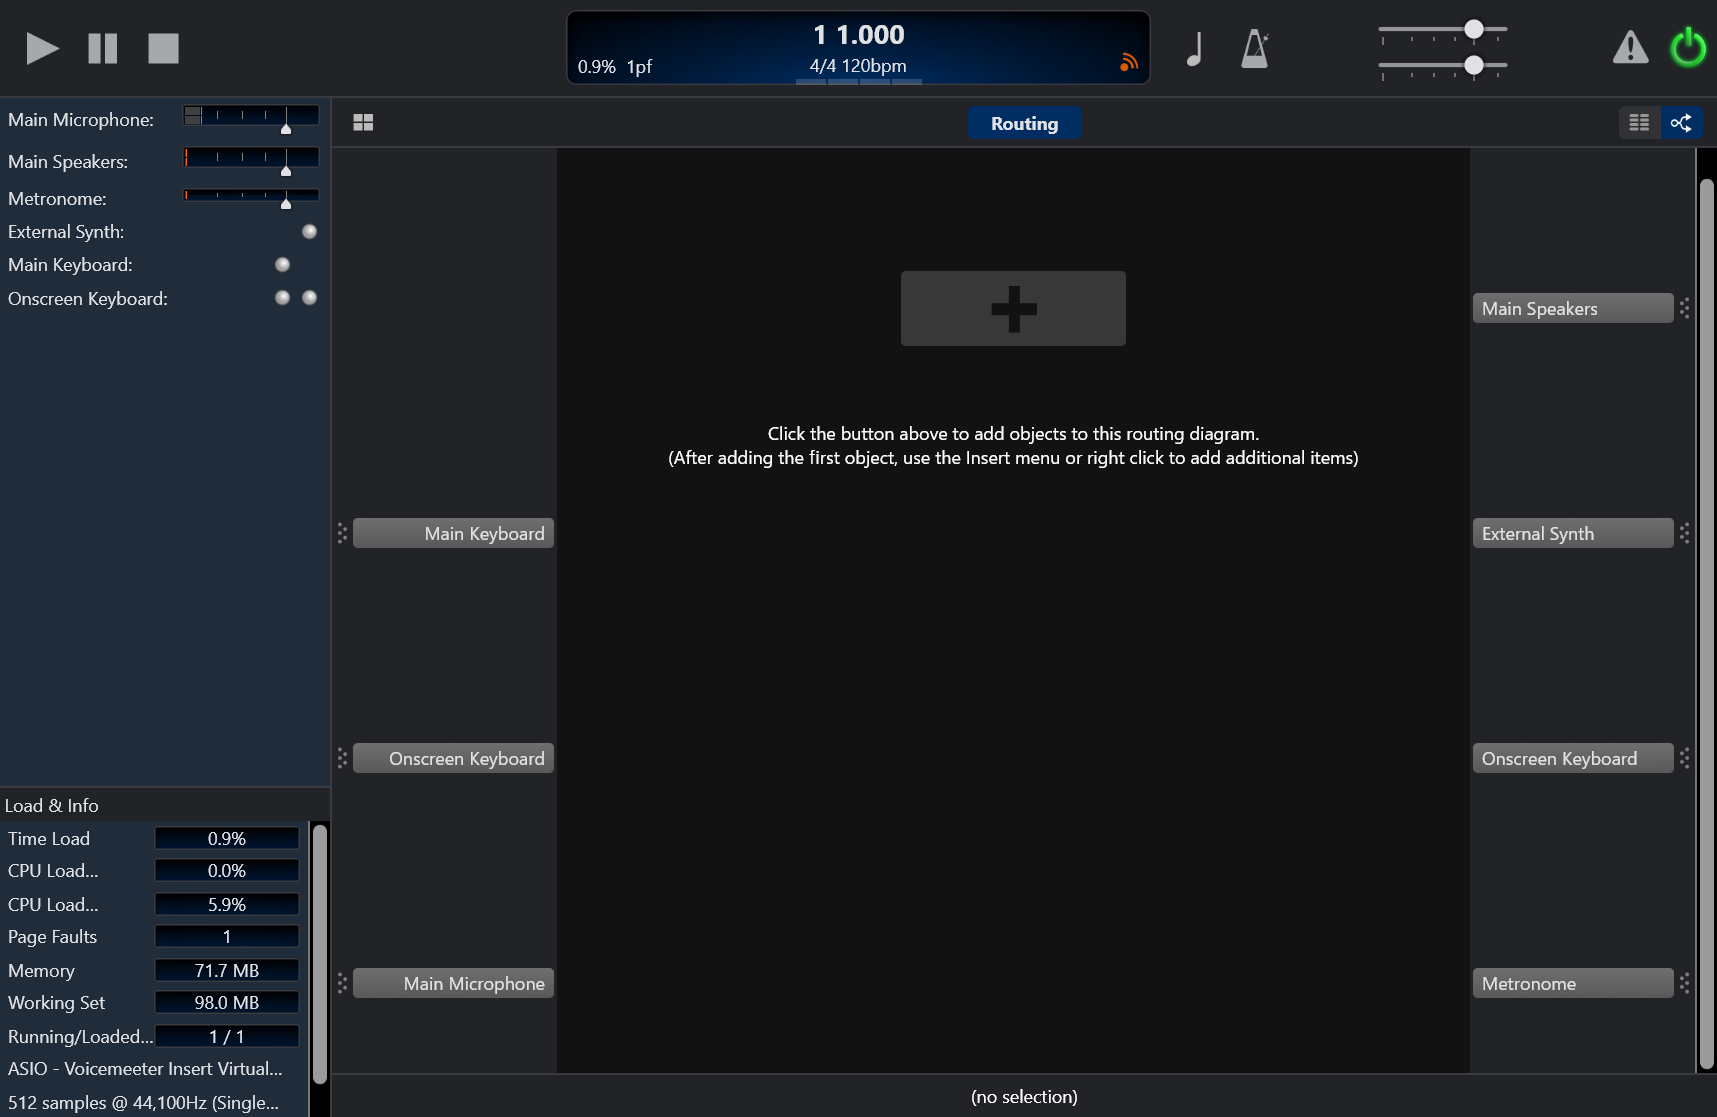Click the Routing tab
Image resolution: width=1717 pixels, height=1117 pixels.
[x=1024, y=123]
